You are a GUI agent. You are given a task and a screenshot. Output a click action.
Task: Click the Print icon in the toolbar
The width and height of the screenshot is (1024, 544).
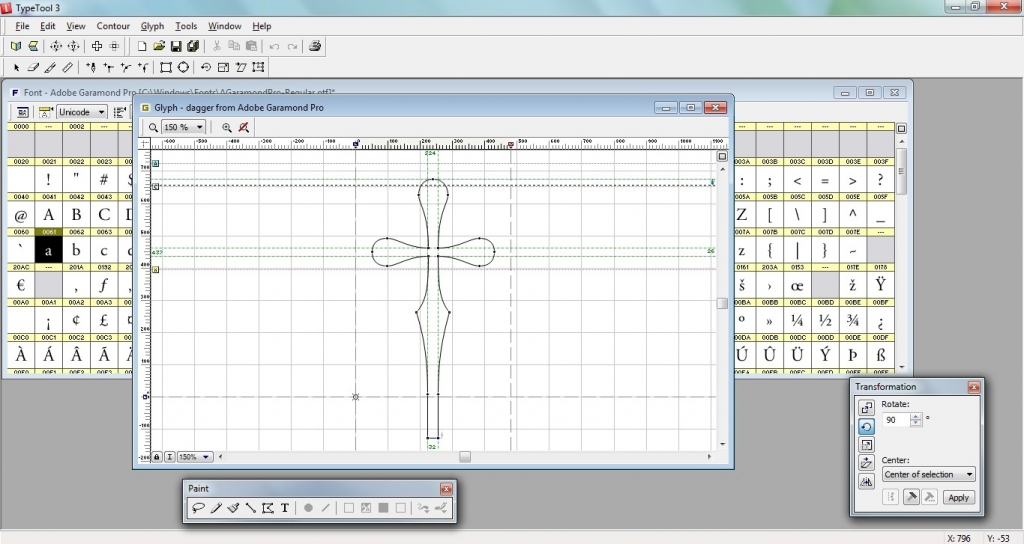pos(315,46)
